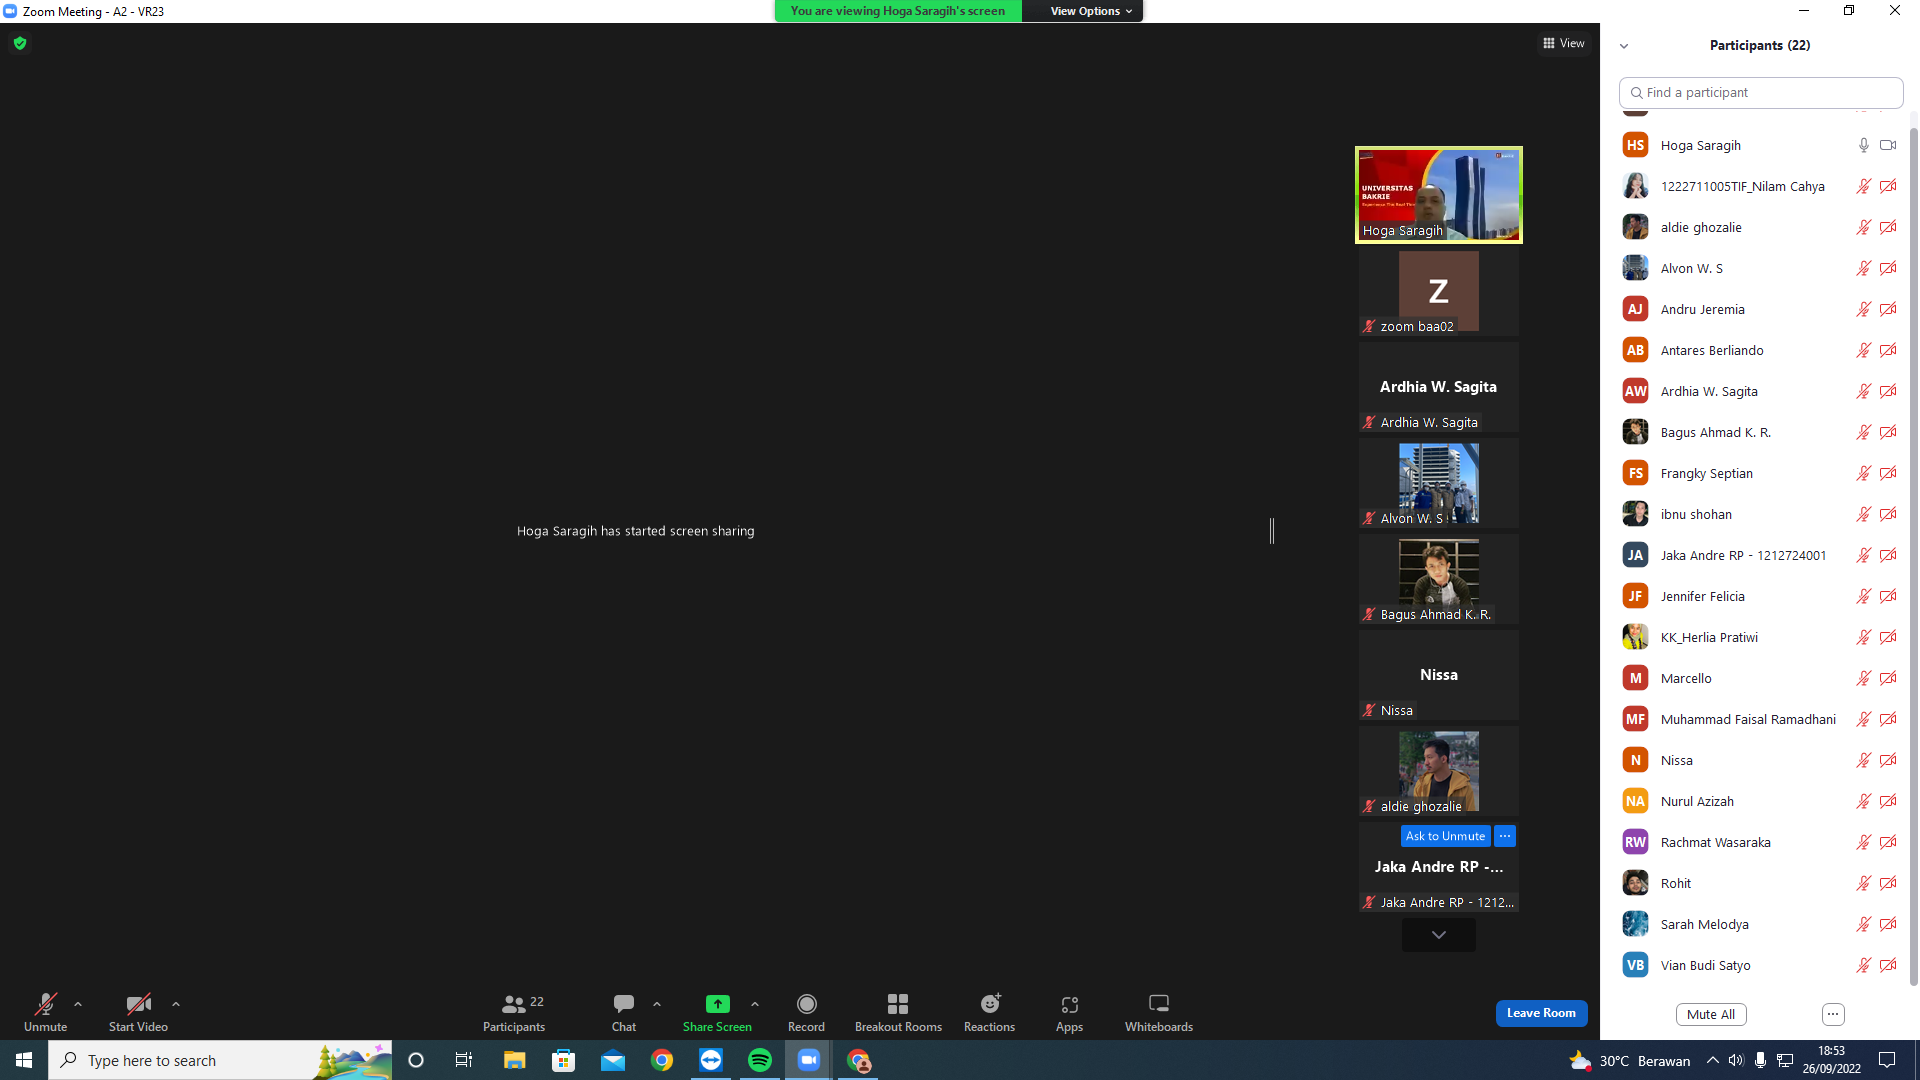The width and height of the screenshot is (1920, 1080).
Task: Expand share options arrow next to Share Screen
Action: [x=755, y=1004]
